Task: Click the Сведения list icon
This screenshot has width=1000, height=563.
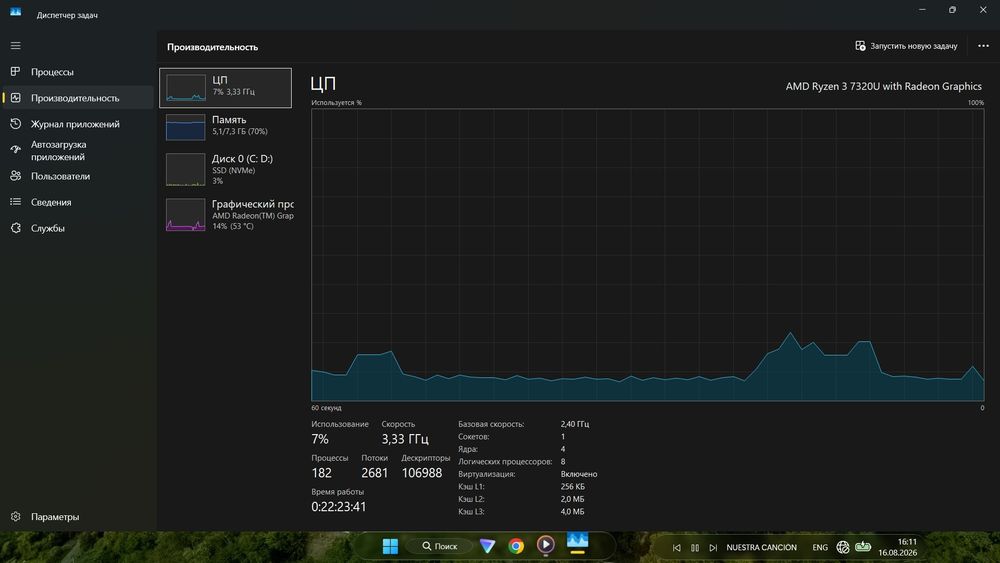Action: pos(15,202)
